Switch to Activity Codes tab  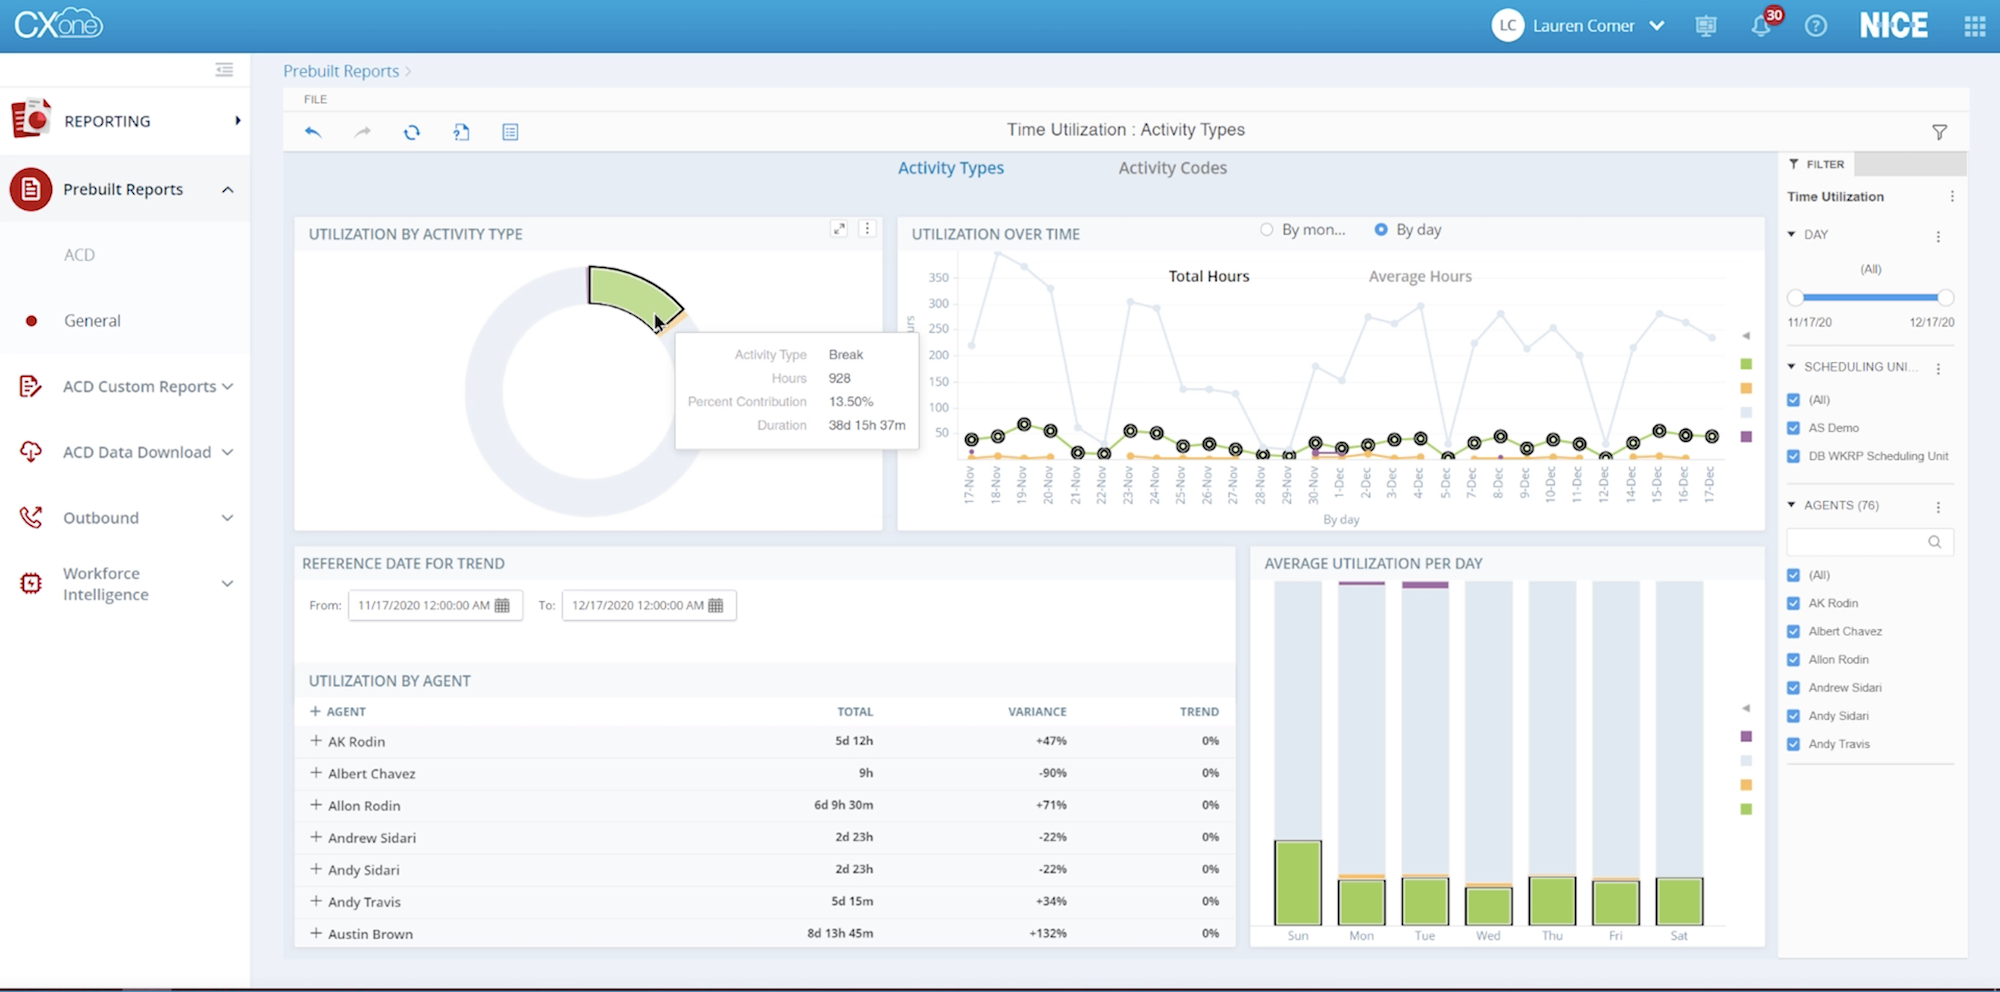pos(1172,168)
